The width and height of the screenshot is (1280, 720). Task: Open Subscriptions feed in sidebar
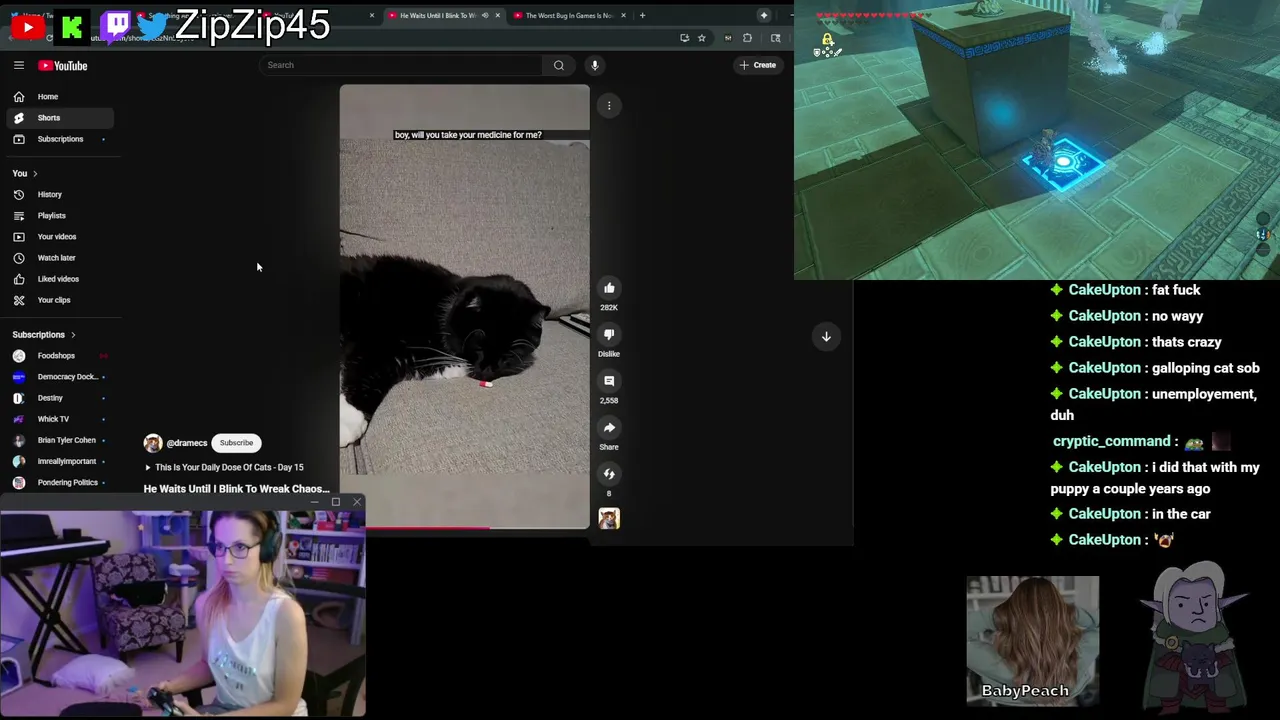pos(60,139)
